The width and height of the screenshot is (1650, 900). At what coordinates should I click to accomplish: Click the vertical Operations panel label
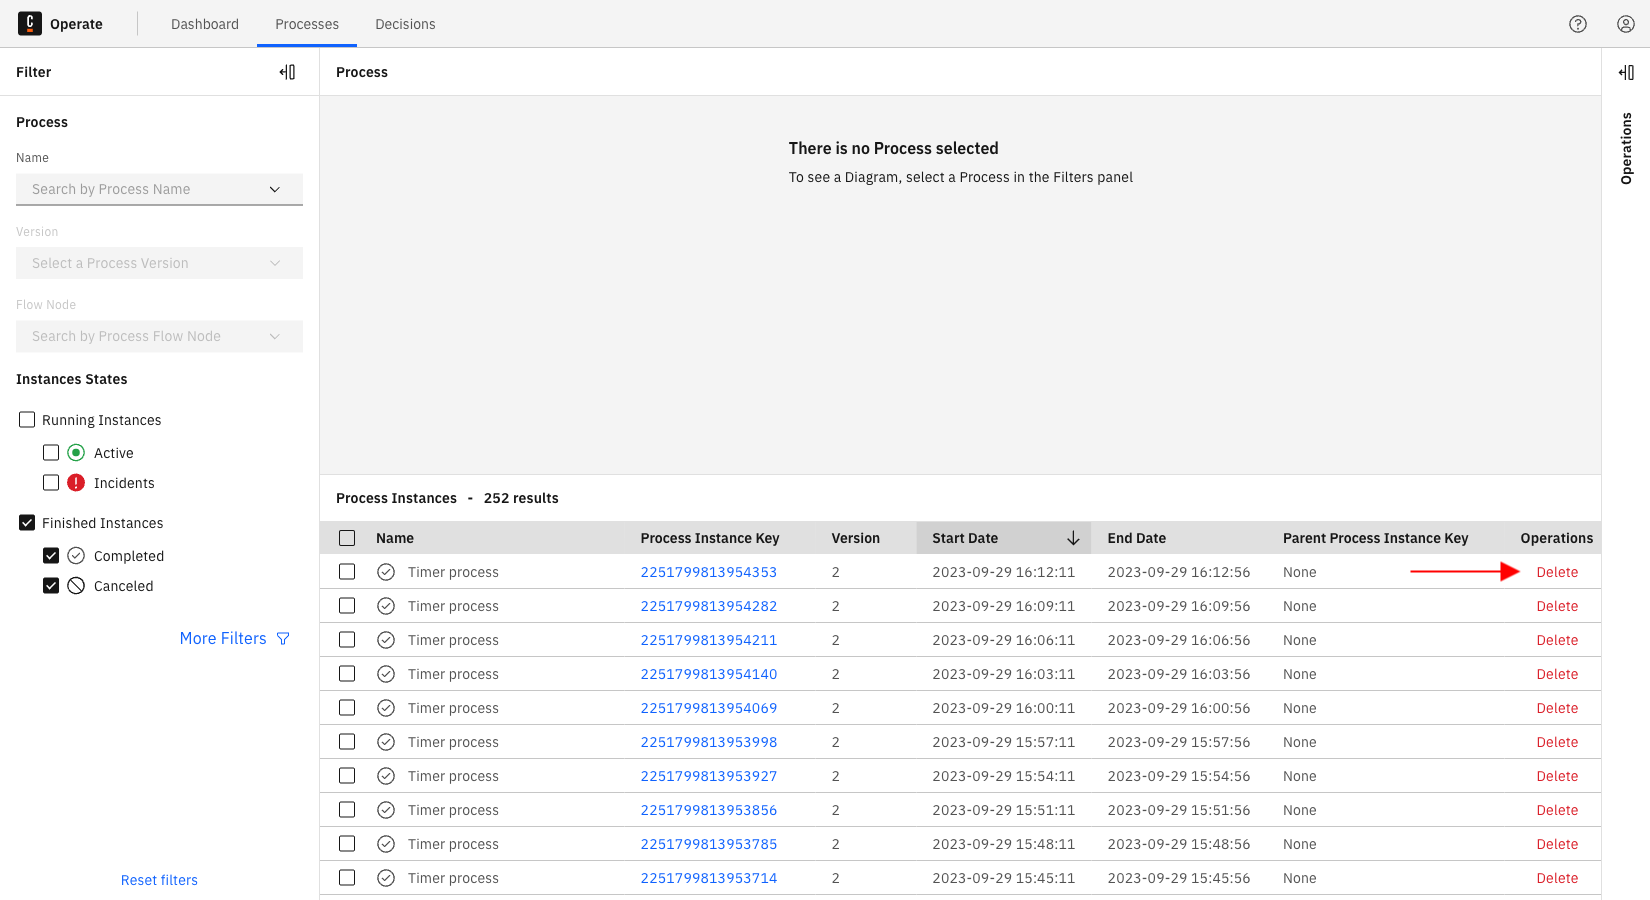click(x=1626, y=148)
